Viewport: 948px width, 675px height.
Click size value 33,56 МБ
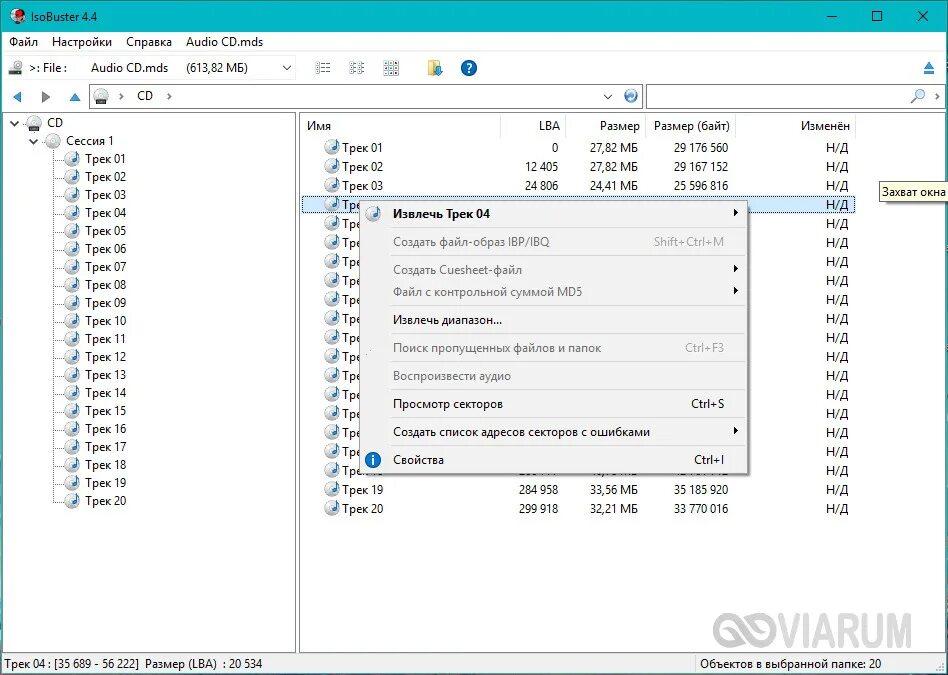pos(614,490)
